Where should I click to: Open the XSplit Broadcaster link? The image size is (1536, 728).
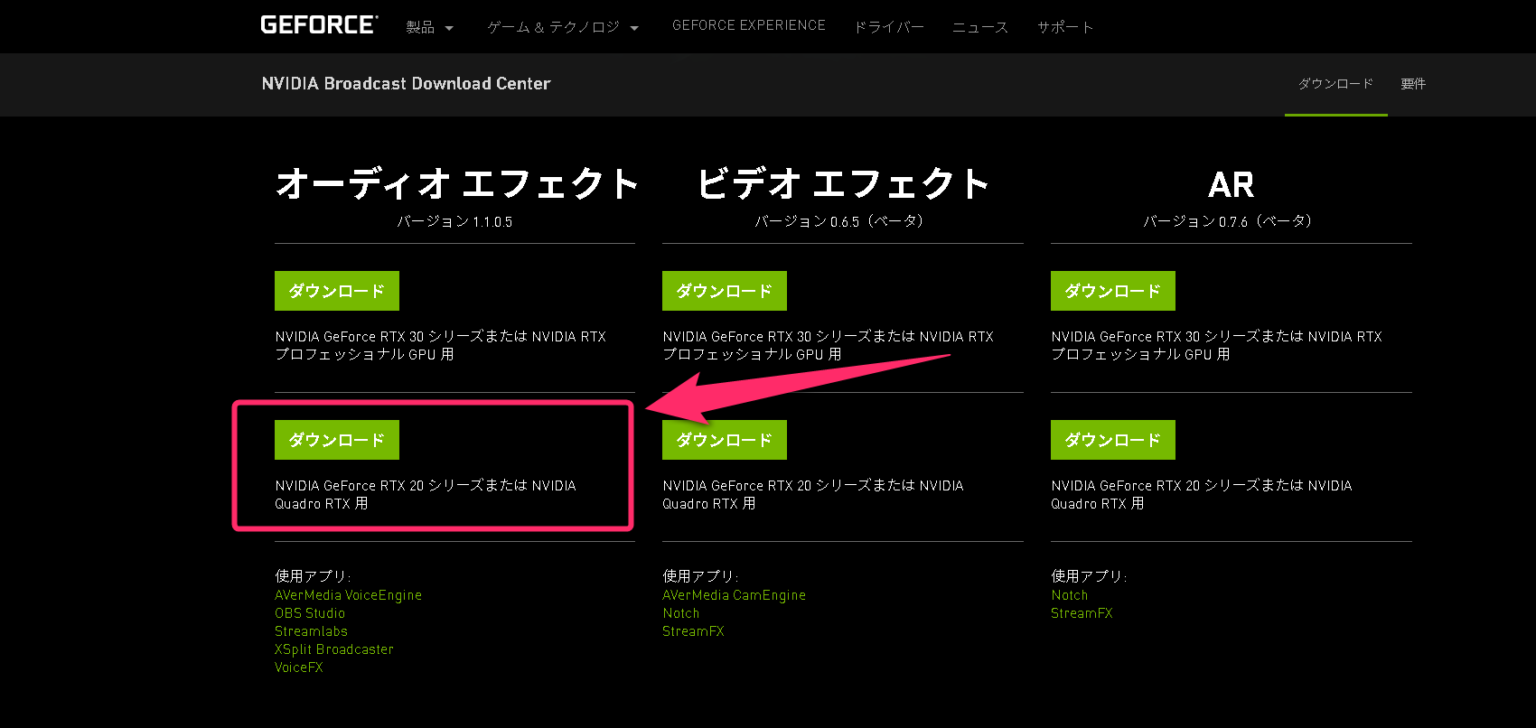click(334, 649)
